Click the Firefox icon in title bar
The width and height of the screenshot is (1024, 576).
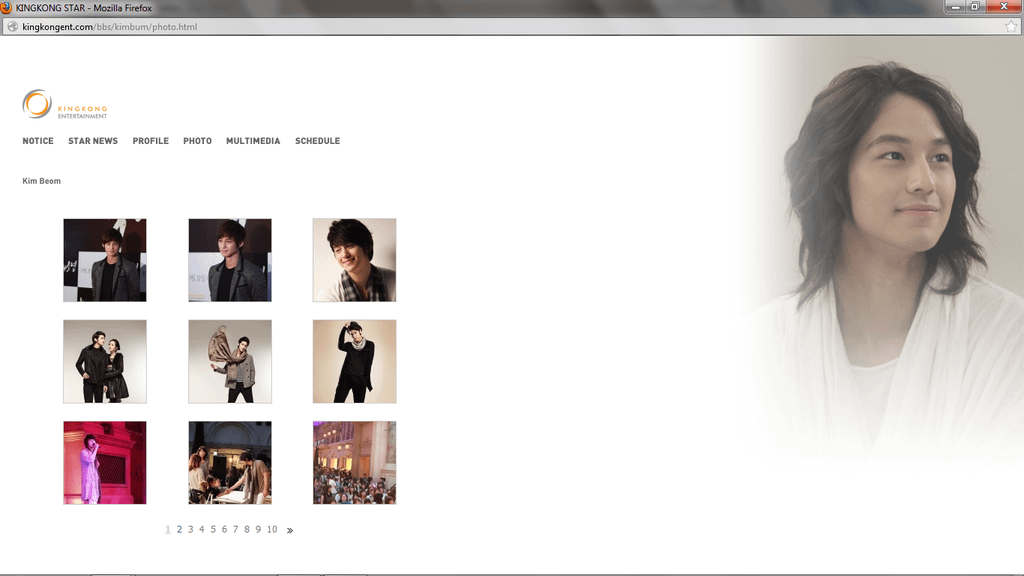(7, 8)
